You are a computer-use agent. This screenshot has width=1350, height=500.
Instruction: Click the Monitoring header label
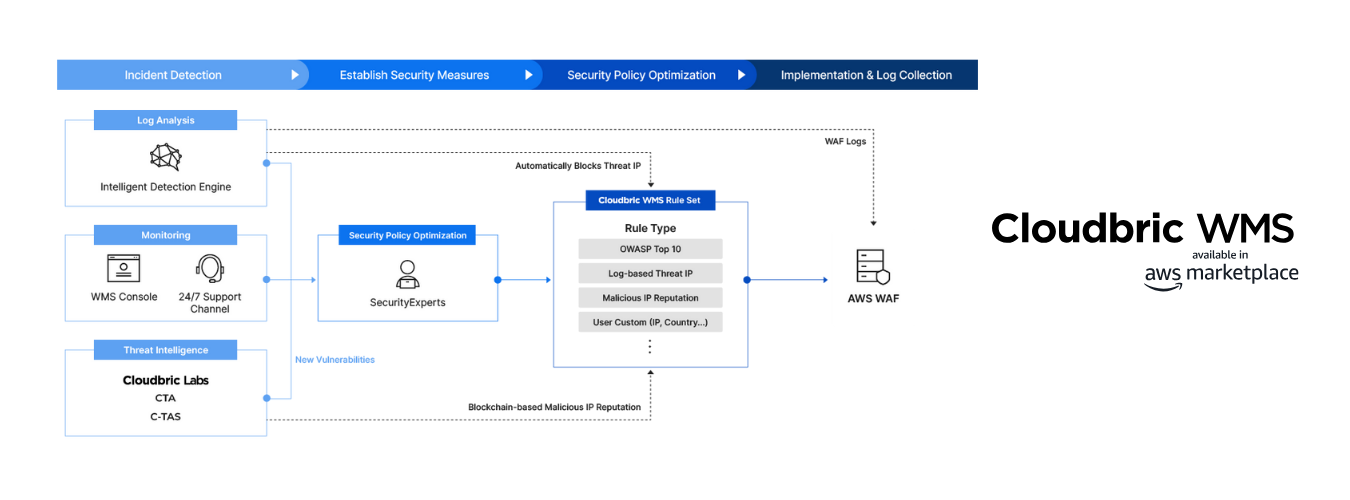pyautogui.click(x=166, y=235)
